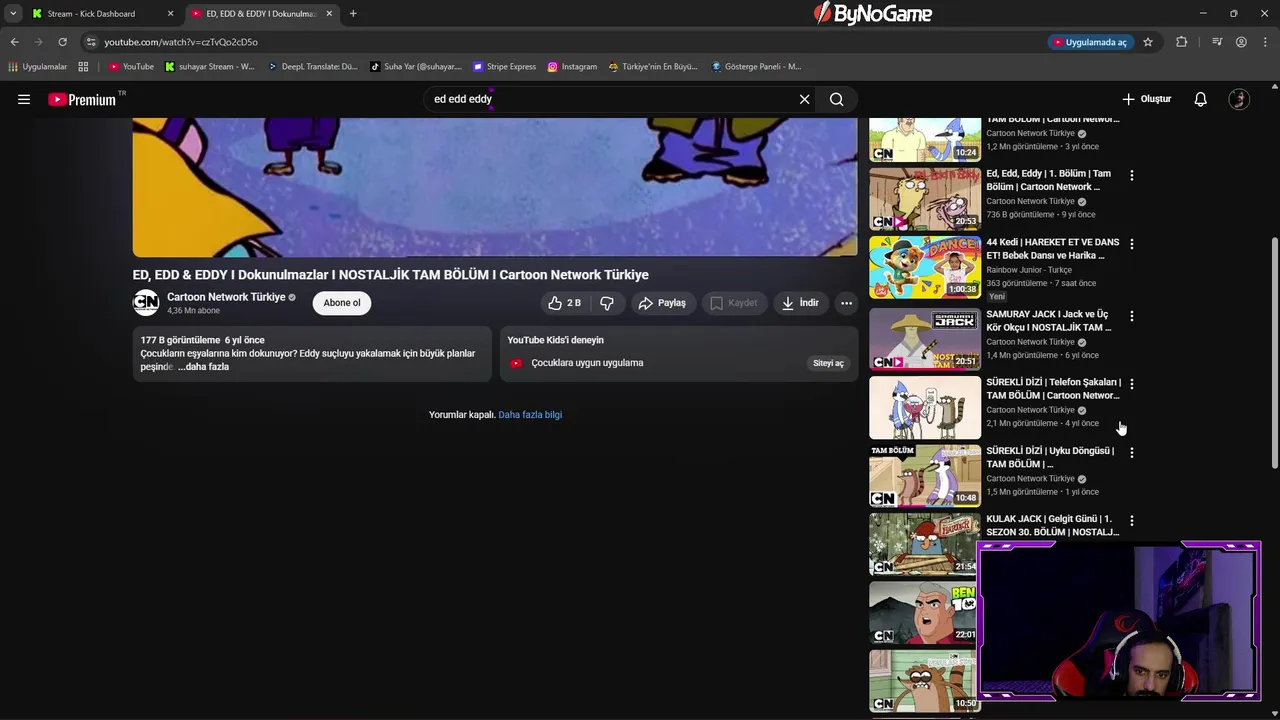Screen dimensions: 1280x720
Task: Close the ED, EDD & EDDY tab
Action: click(x=329, y=14)
